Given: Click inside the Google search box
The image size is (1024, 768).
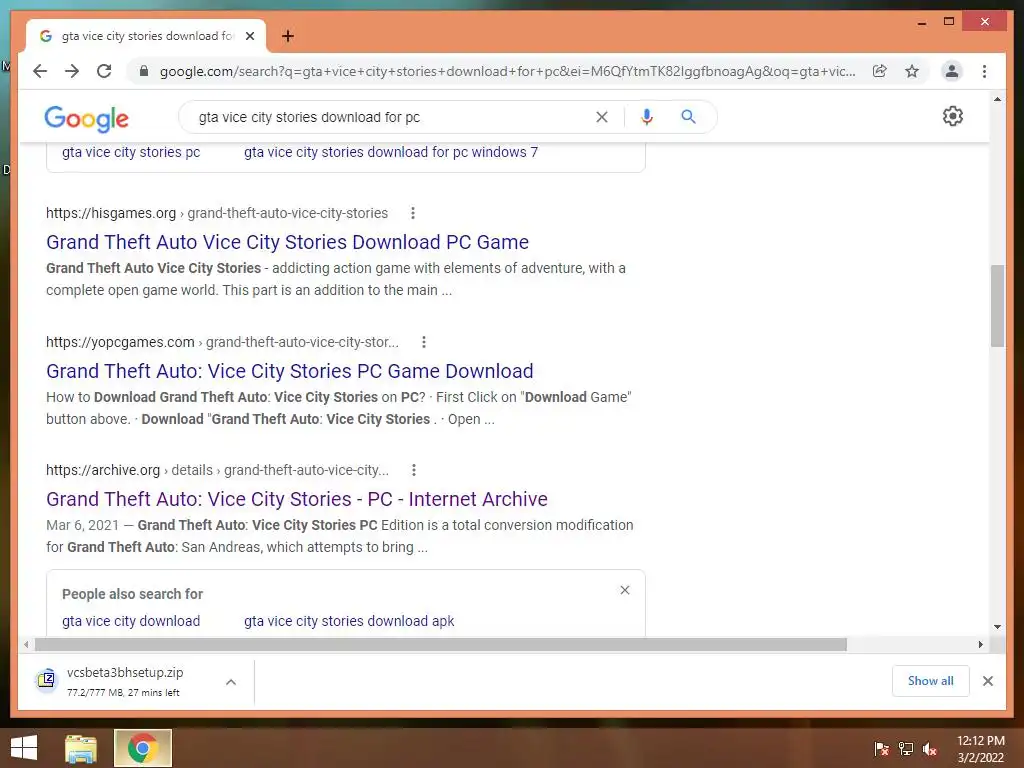Looking at the screenshot, I should coord(392,117).
